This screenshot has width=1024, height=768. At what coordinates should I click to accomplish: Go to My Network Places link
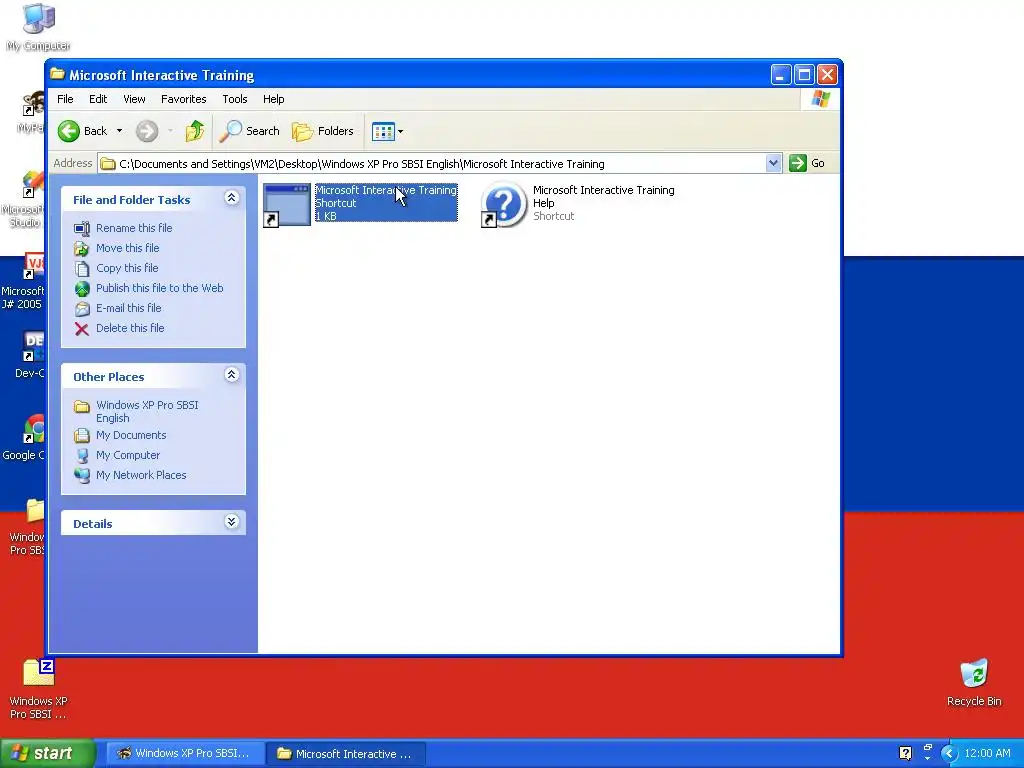(x=141, y=475)
